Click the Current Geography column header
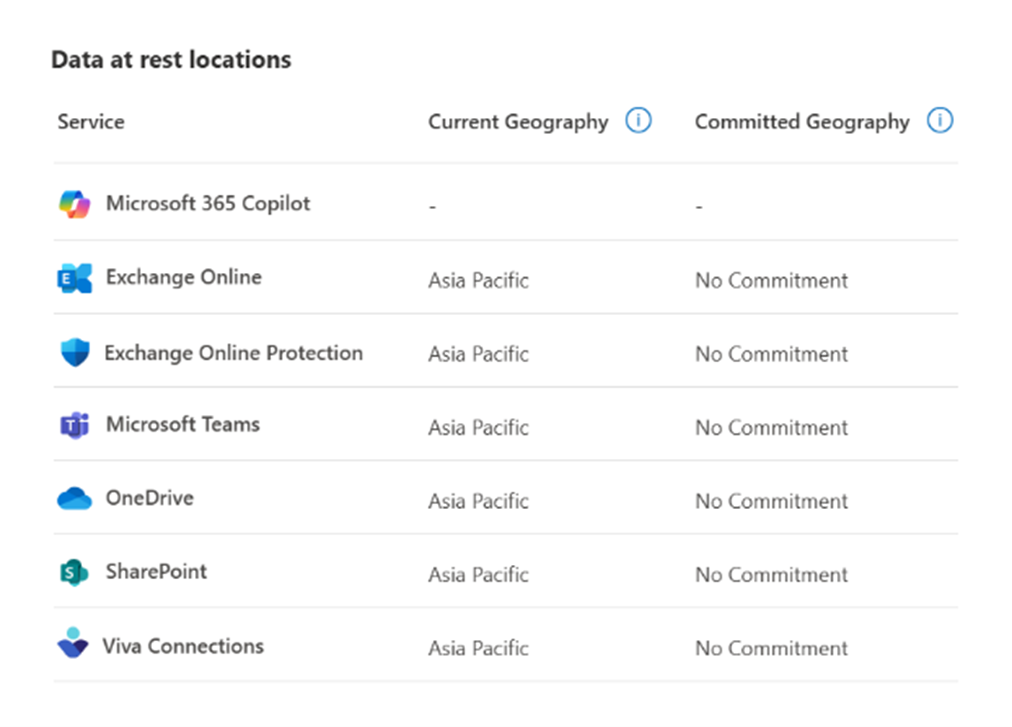 (x=517, y=121)
